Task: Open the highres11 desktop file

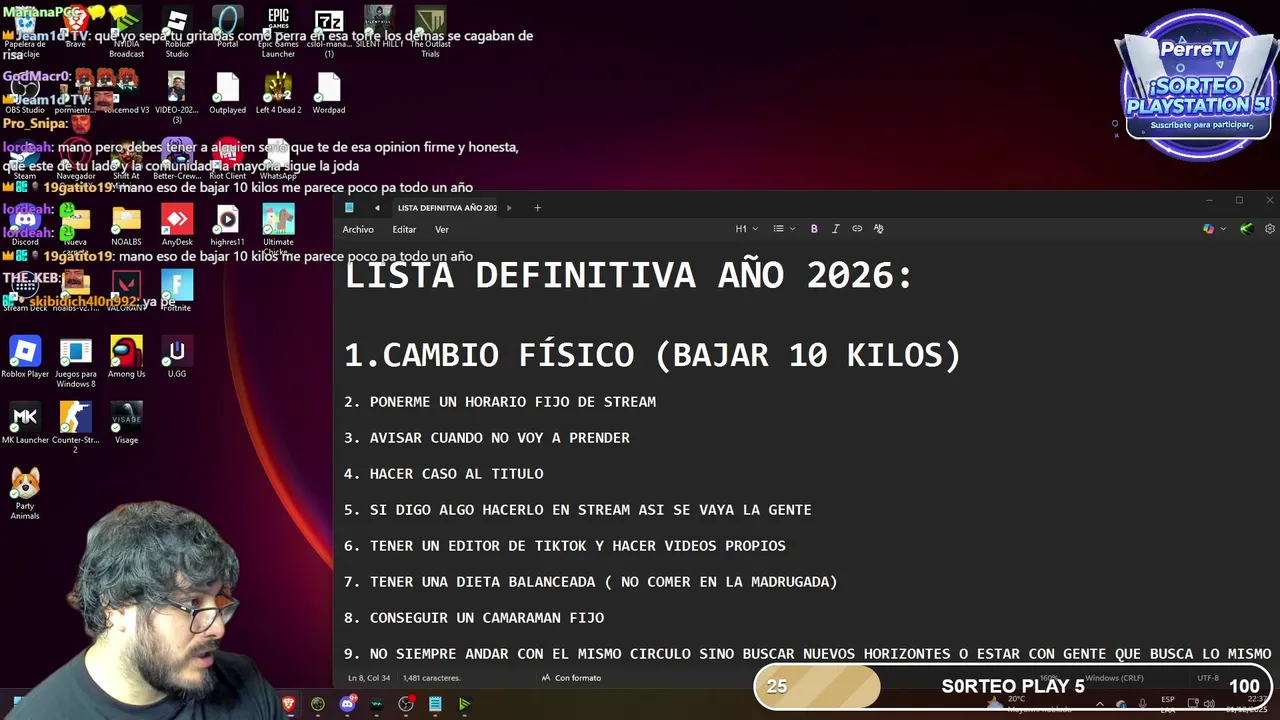Action: [228, 226]
